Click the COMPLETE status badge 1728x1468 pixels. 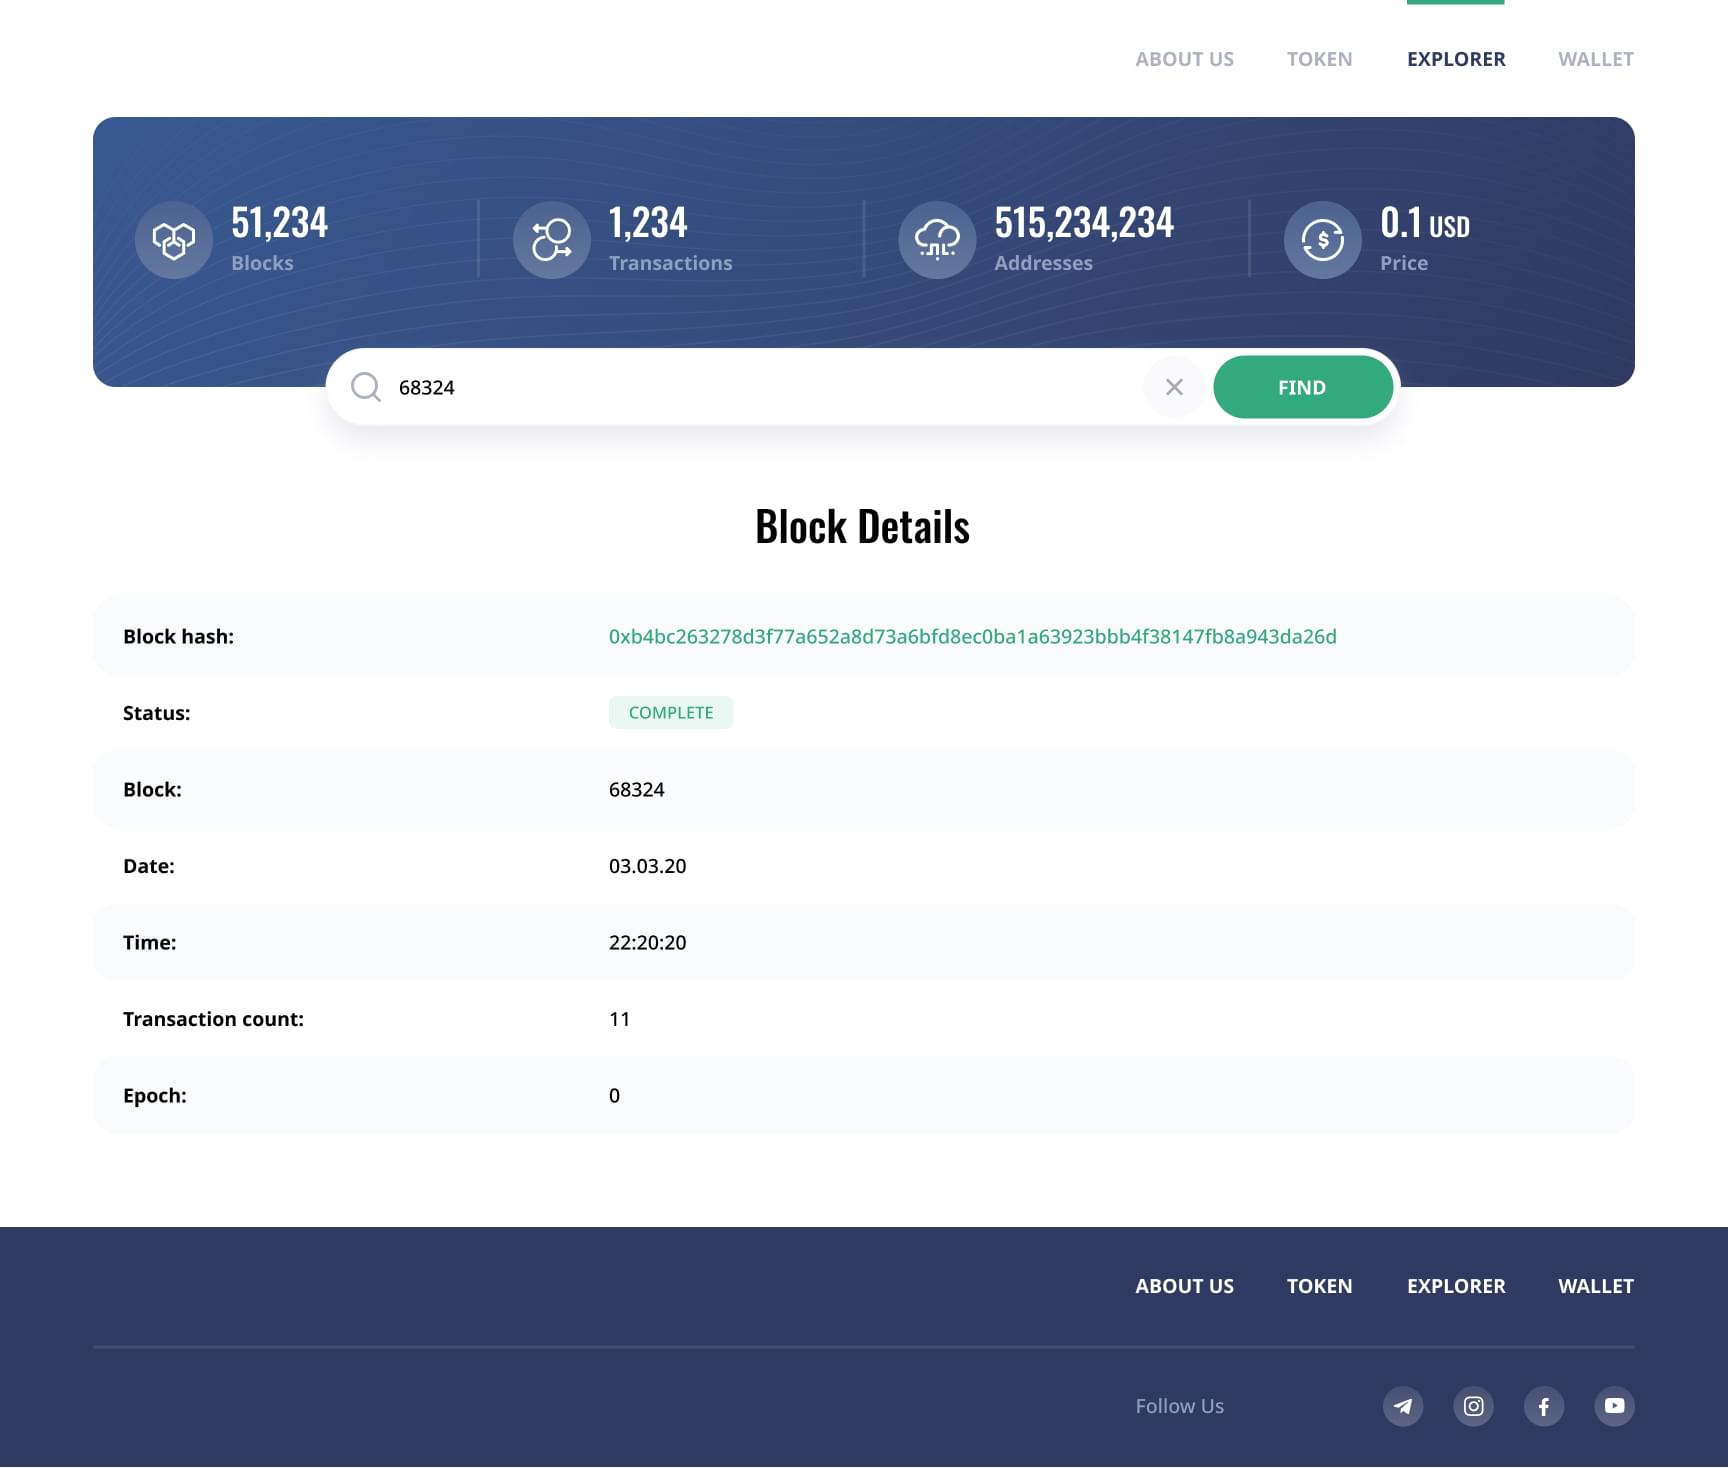point(671,713)
